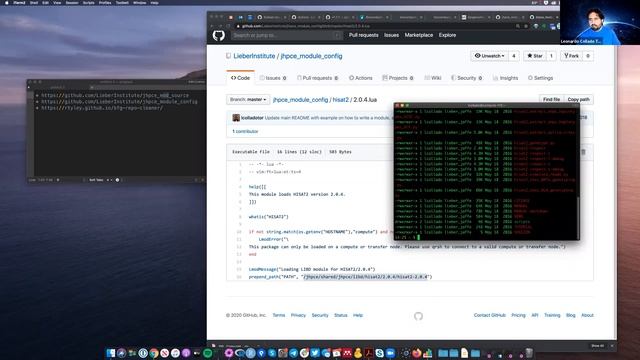Open Google Chrome from the Dock

[154, 353]
